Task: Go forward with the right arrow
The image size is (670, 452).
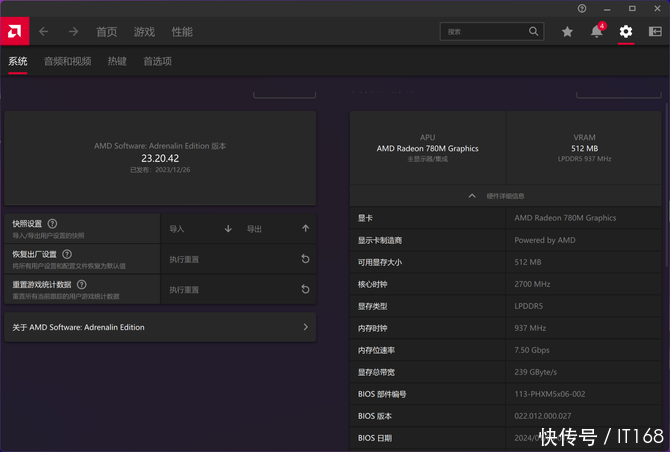Action: pos(73,32)
